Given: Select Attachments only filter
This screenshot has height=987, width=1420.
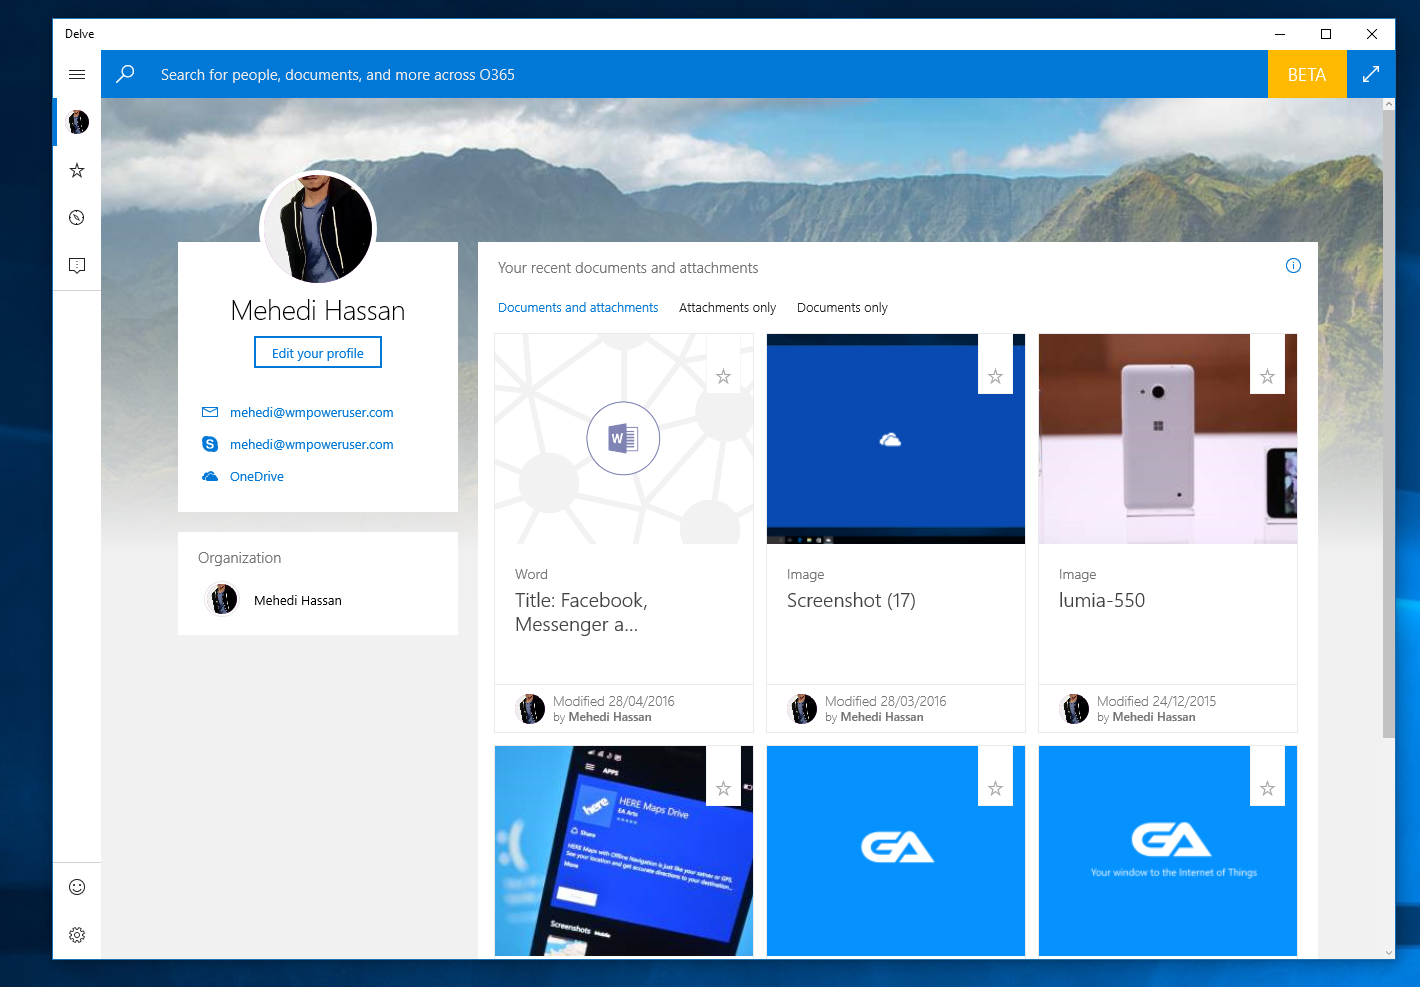Looking at the screenshot, I should [727, 308].
